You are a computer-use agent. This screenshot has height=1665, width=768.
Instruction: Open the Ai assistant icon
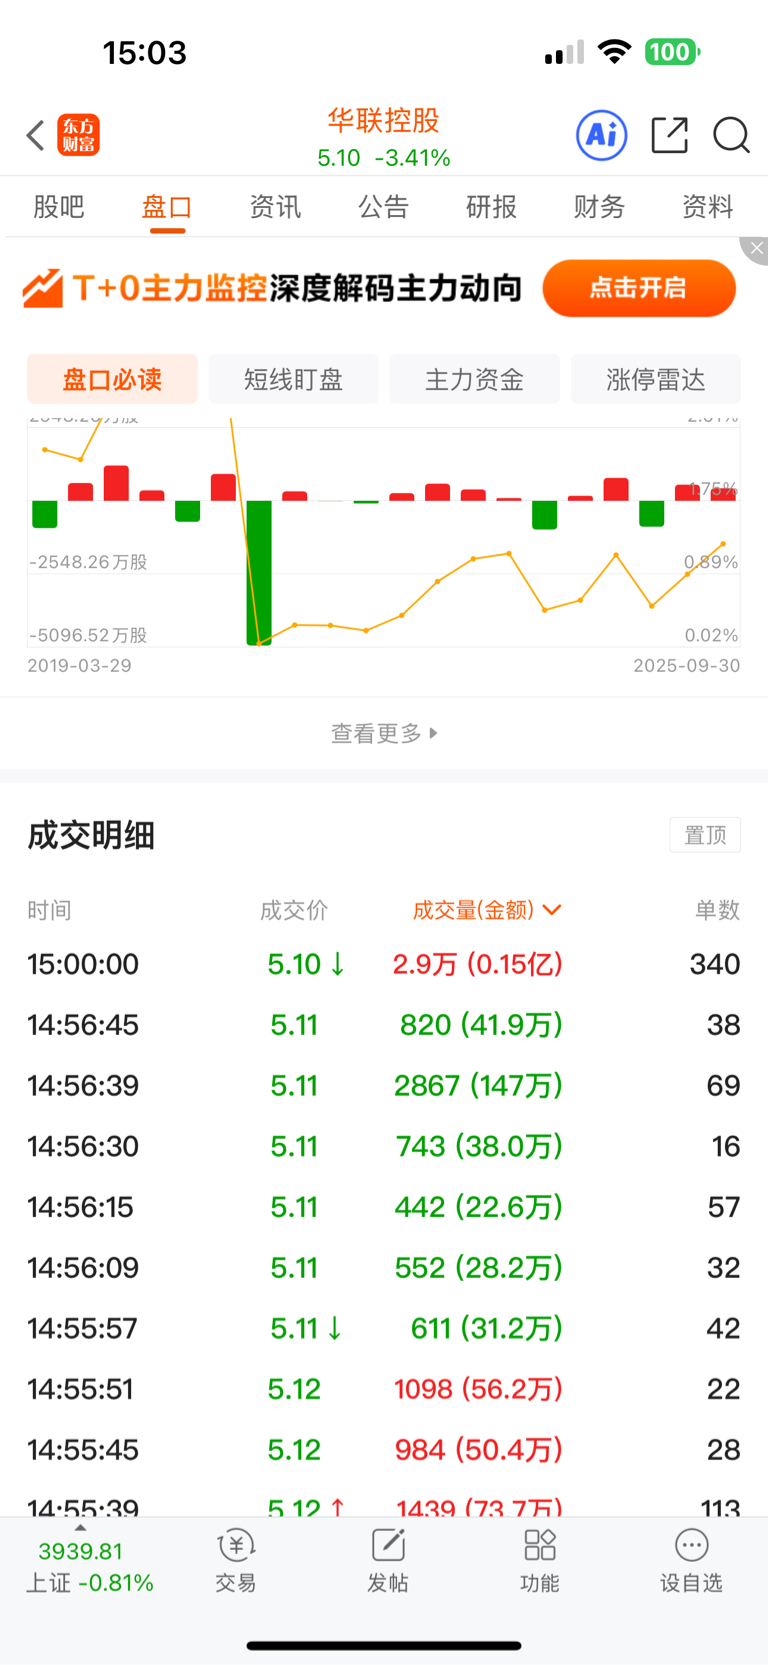(x=602, y=135)
